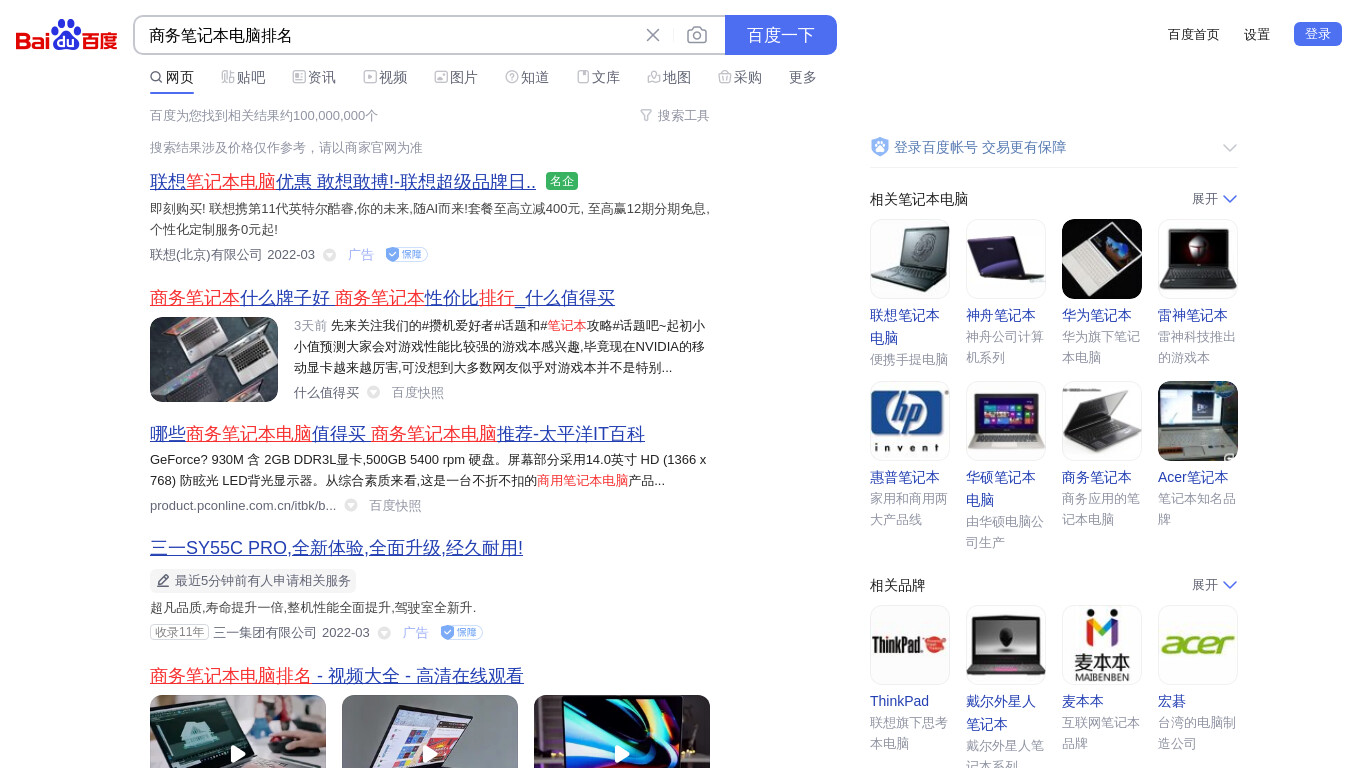Image resolution: width=1366 pixels, height=768 pixels.
Task: Click the Baidu logo
Action: pos(67,35)
